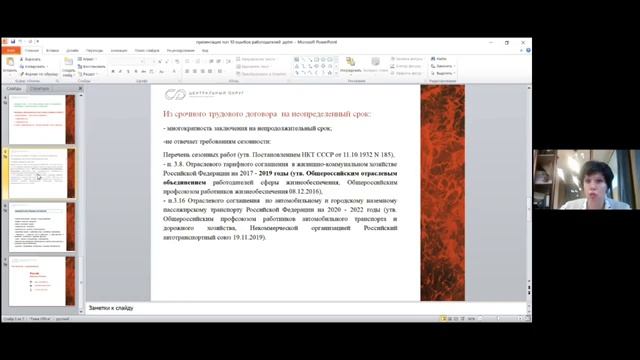Viewport: 640px width, 360px height.
Task: Click the Cut command
Action: pyautogui.click(x=31, y=60)
